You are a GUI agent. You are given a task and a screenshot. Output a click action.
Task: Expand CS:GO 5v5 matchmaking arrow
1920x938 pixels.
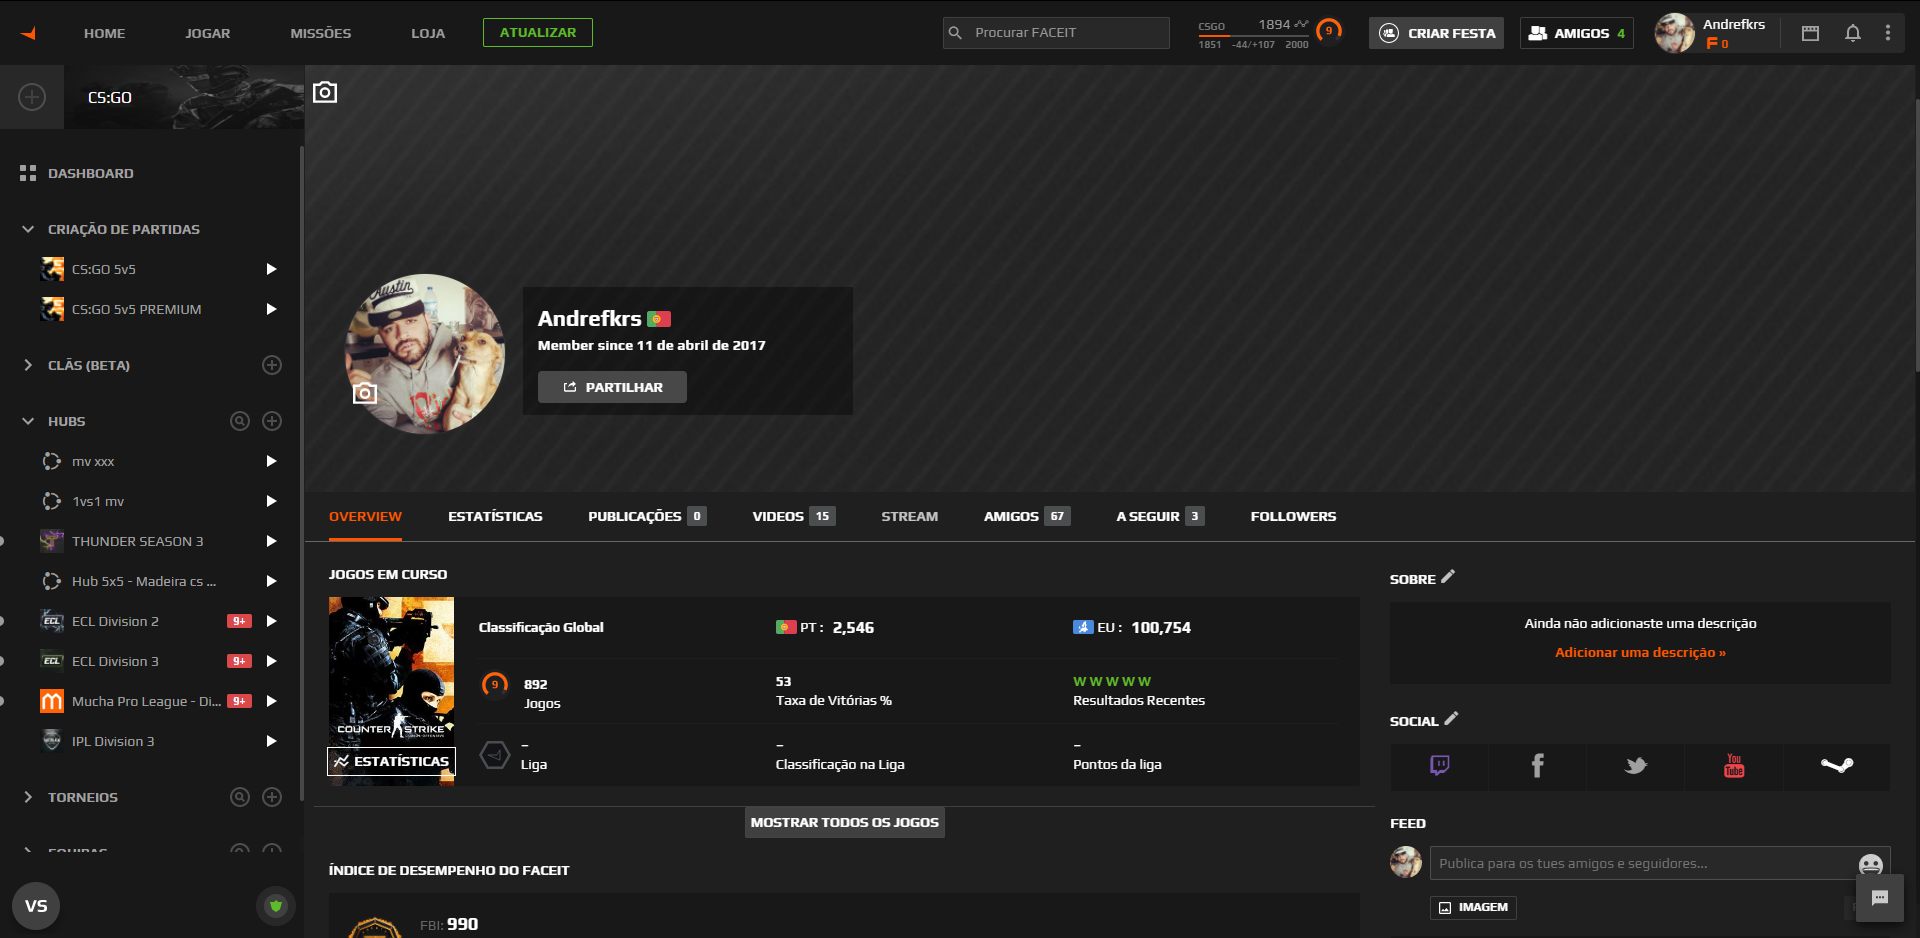(271, 269)
